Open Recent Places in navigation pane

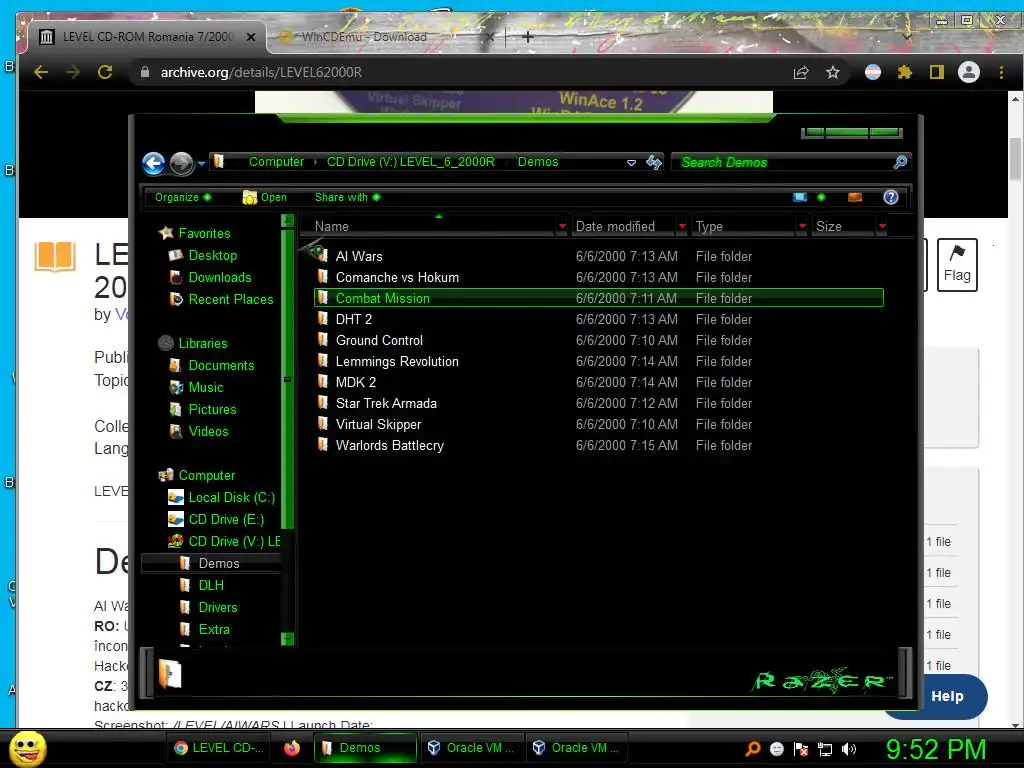(231, 299)
